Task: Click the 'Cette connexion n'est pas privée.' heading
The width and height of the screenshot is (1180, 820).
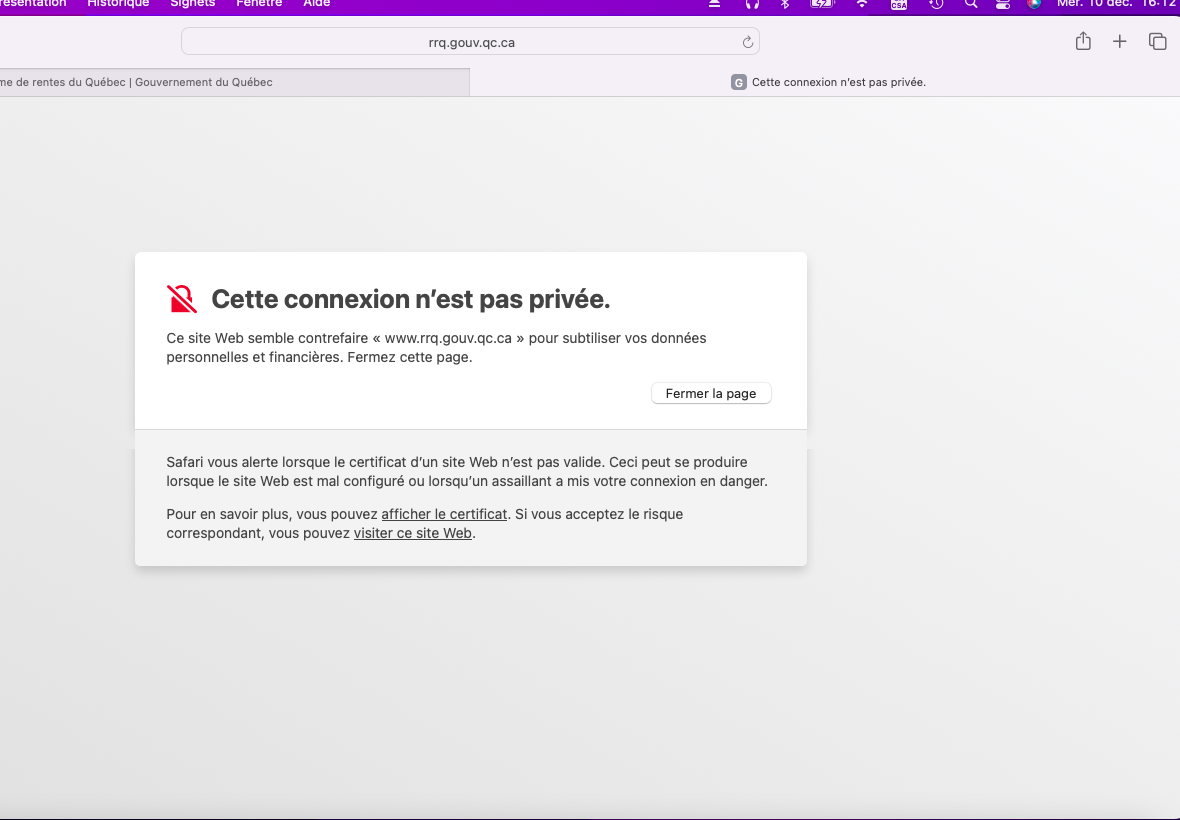Action: pos(411,299)
